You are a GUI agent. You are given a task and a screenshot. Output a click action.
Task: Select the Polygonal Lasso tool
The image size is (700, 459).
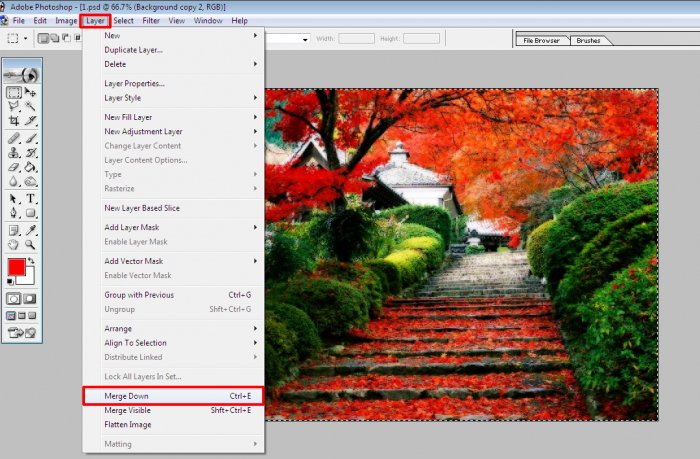point(13,106)
